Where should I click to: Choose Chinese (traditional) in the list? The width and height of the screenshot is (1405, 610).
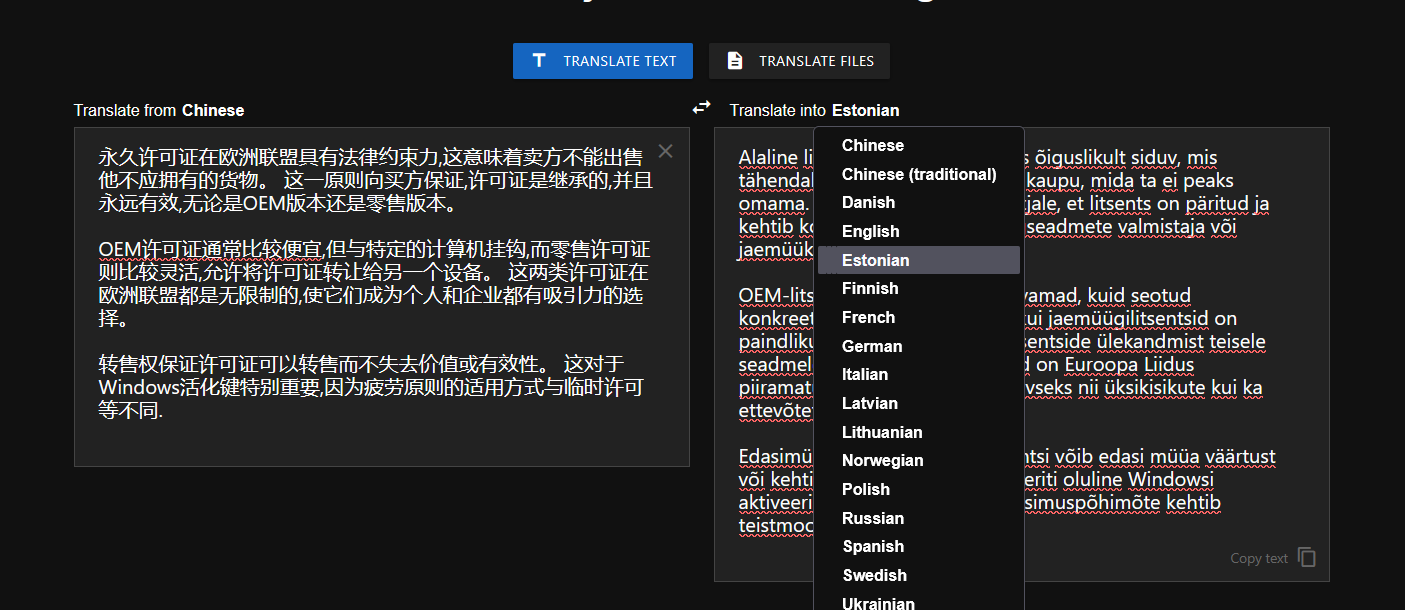click(919, 174)
